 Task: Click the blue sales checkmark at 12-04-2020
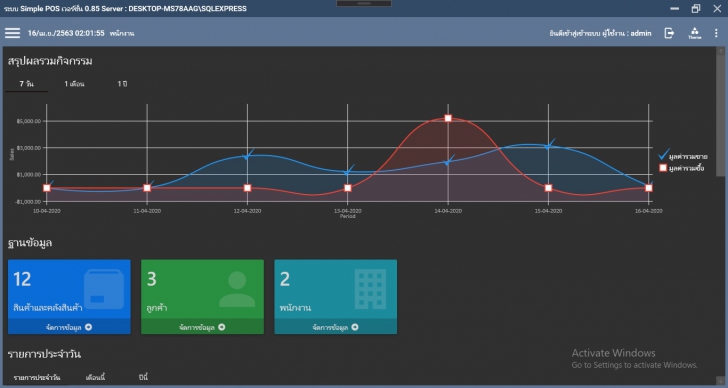click(x=247, y=155)
